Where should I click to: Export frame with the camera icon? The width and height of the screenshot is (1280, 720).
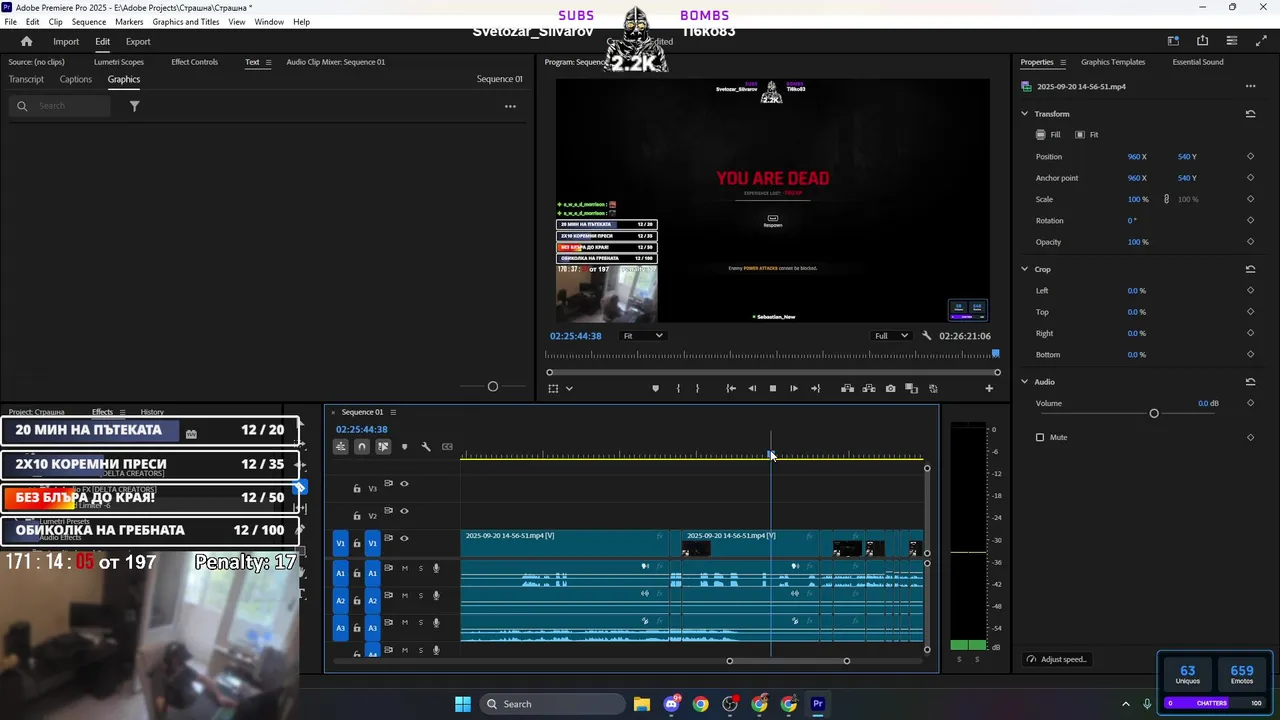tap(890, 388)
